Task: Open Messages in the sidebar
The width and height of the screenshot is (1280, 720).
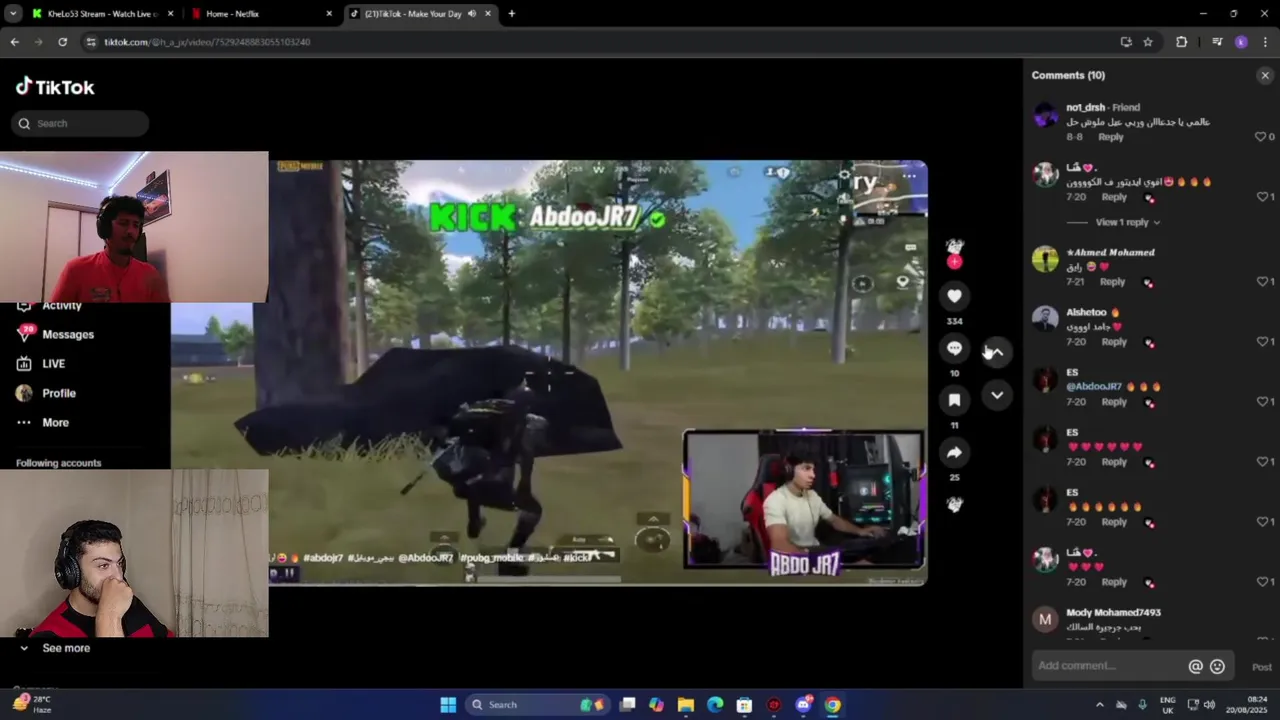Action: pyautogui.click(x=68, y=334)
